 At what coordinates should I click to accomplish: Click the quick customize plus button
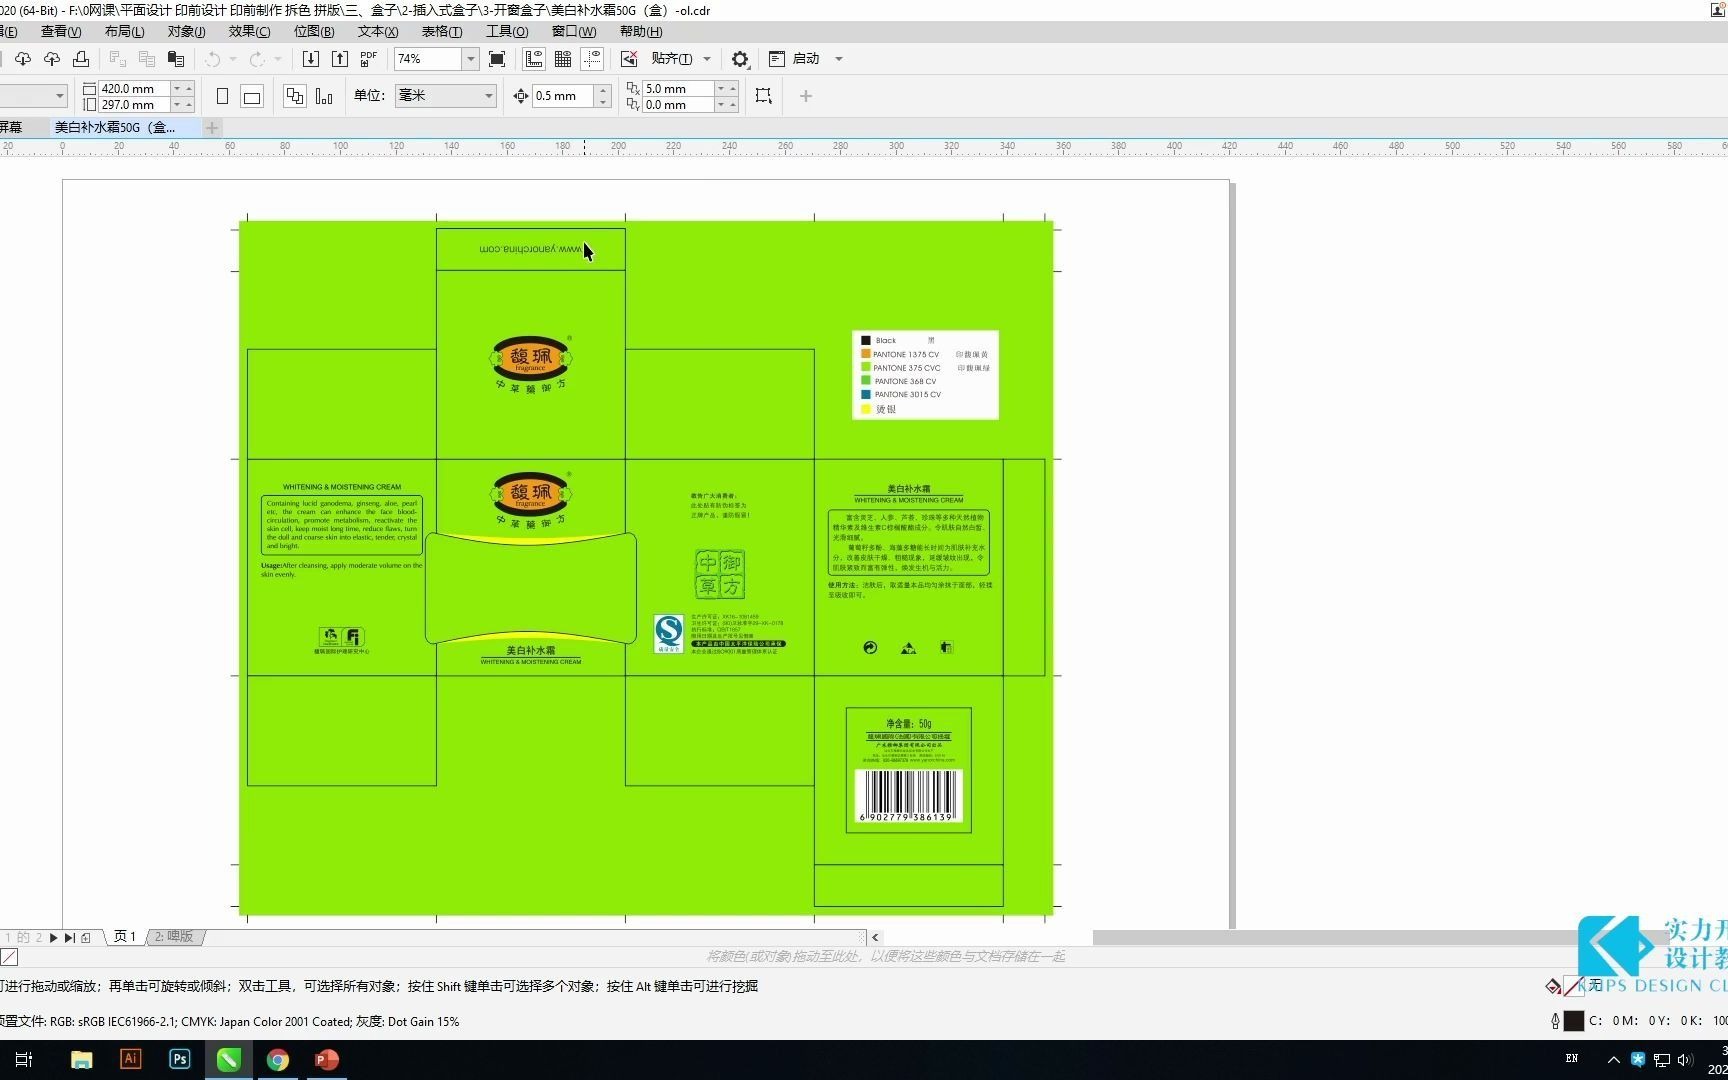click(806, 96)
